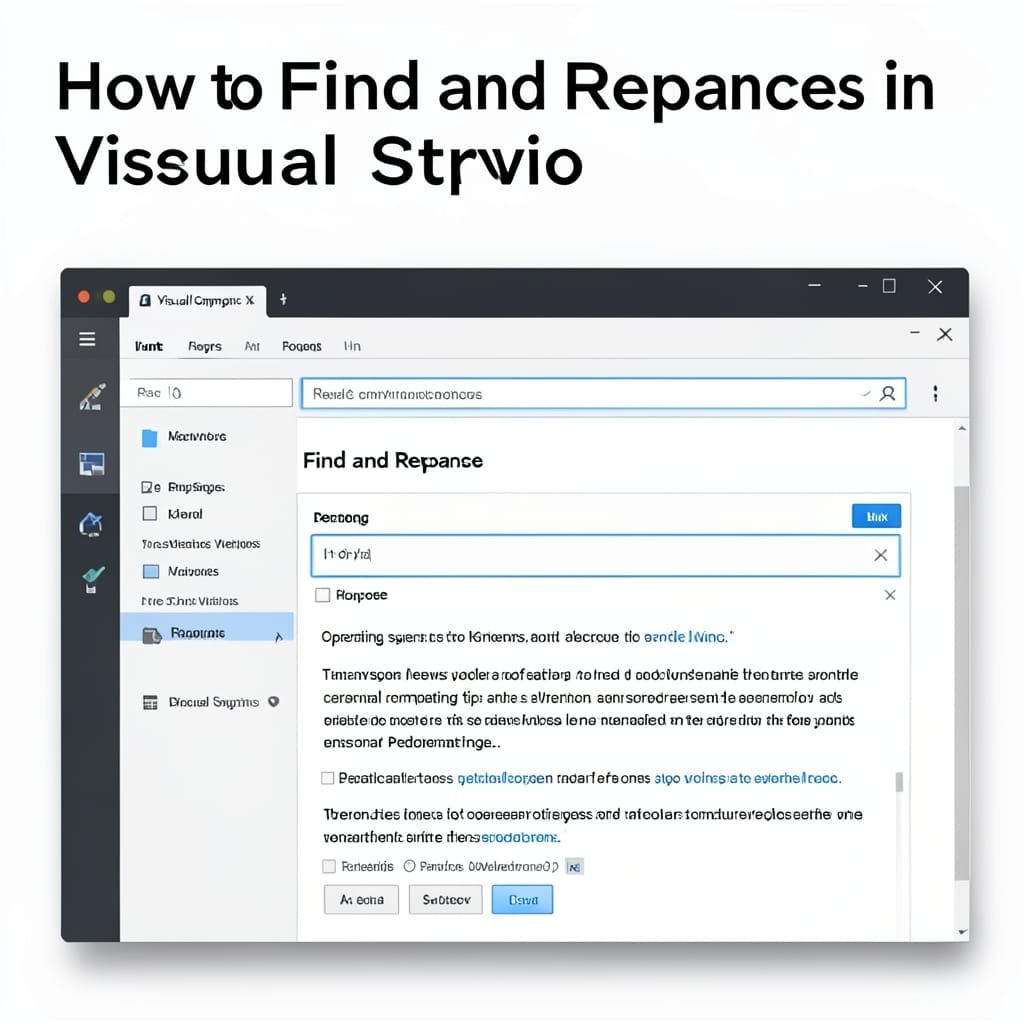Click the blue folder icon next to Macivnore

[150, 438]
